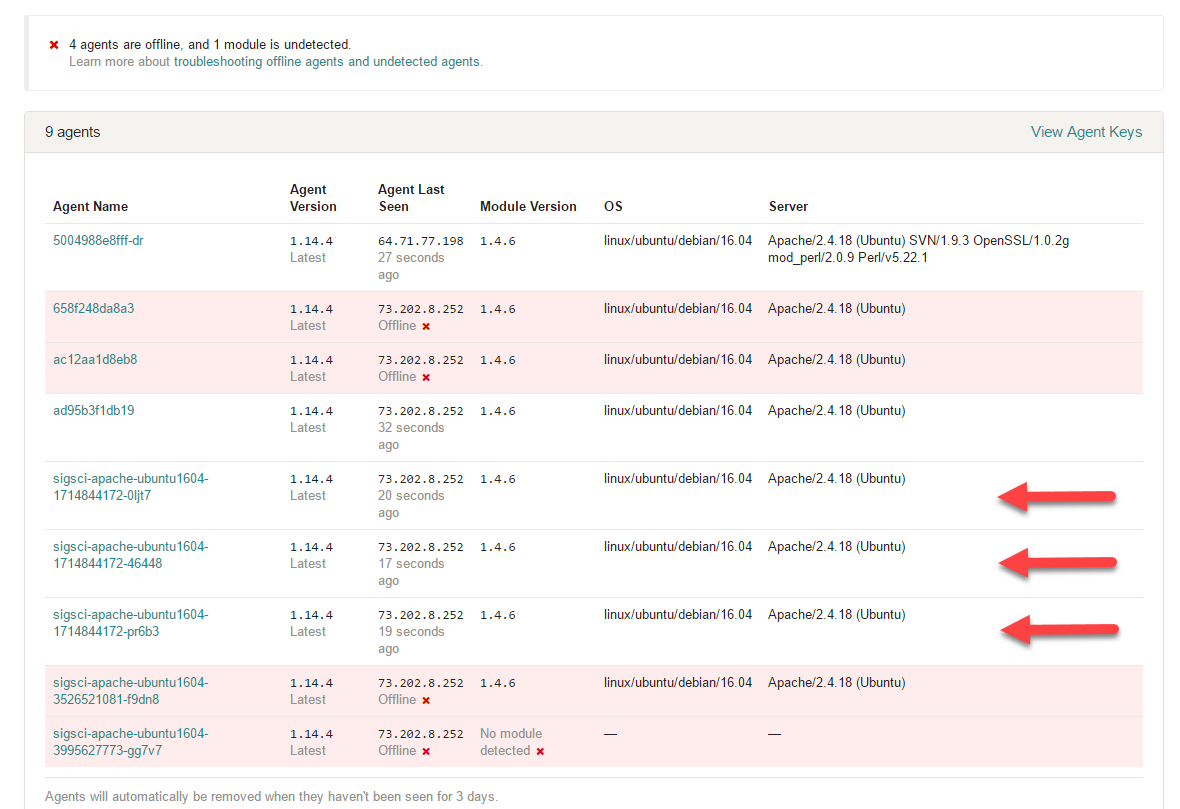Click the red X beside No module detected
Viewport: 1180px width, 809px height.
pyautogui.click(x=540, y=752)
